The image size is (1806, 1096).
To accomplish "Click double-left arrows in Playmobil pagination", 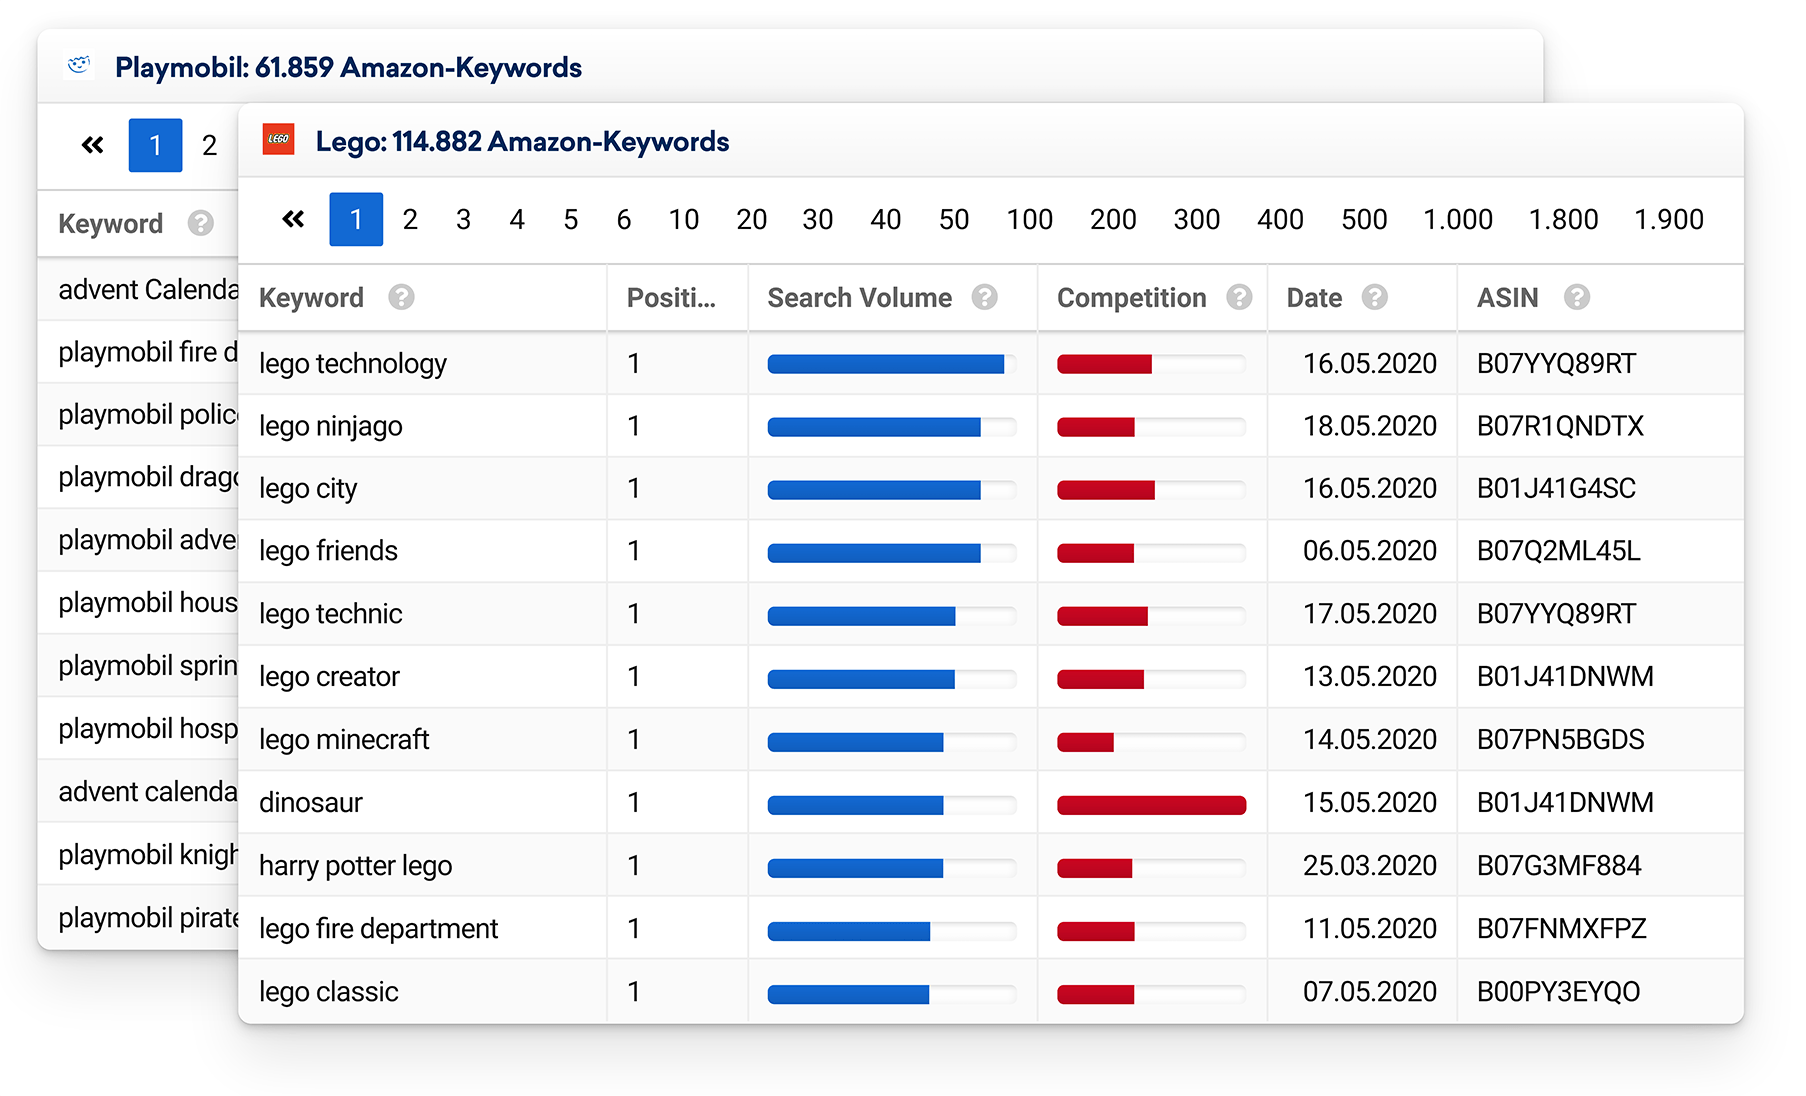I will click(x=92, y=145).
